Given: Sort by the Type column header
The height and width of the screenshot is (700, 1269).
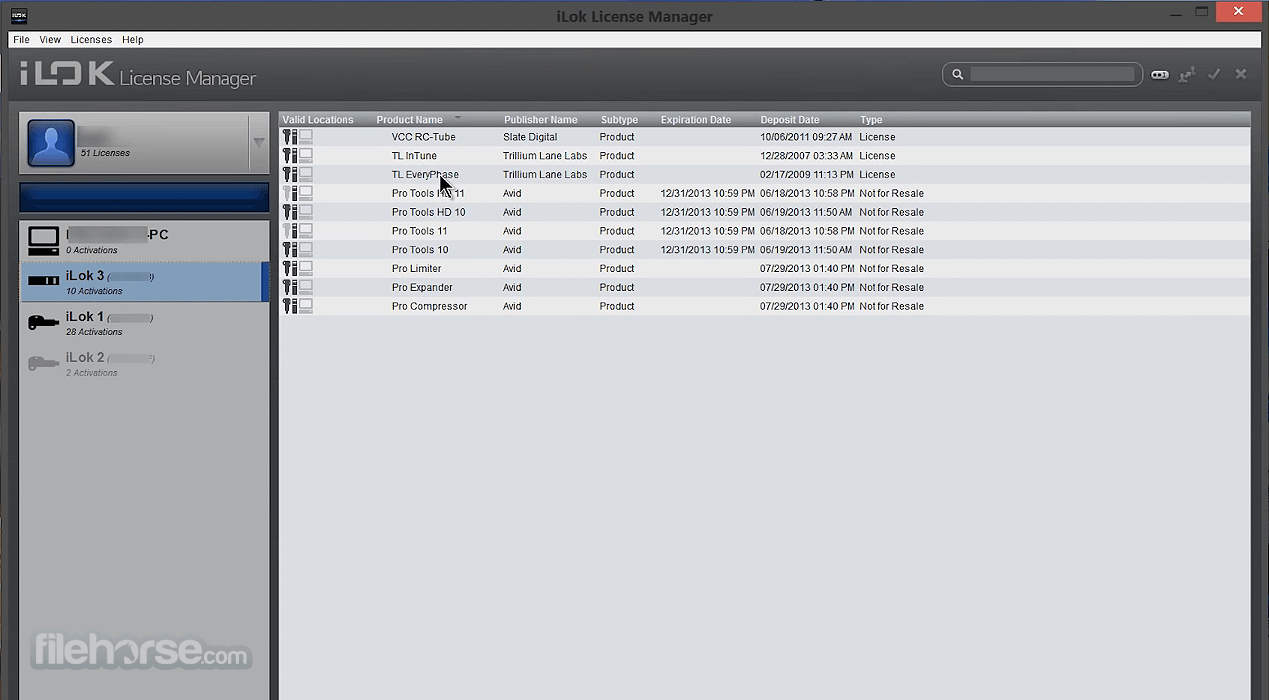Looking at the screenshot, I should [x=871, y=120].
